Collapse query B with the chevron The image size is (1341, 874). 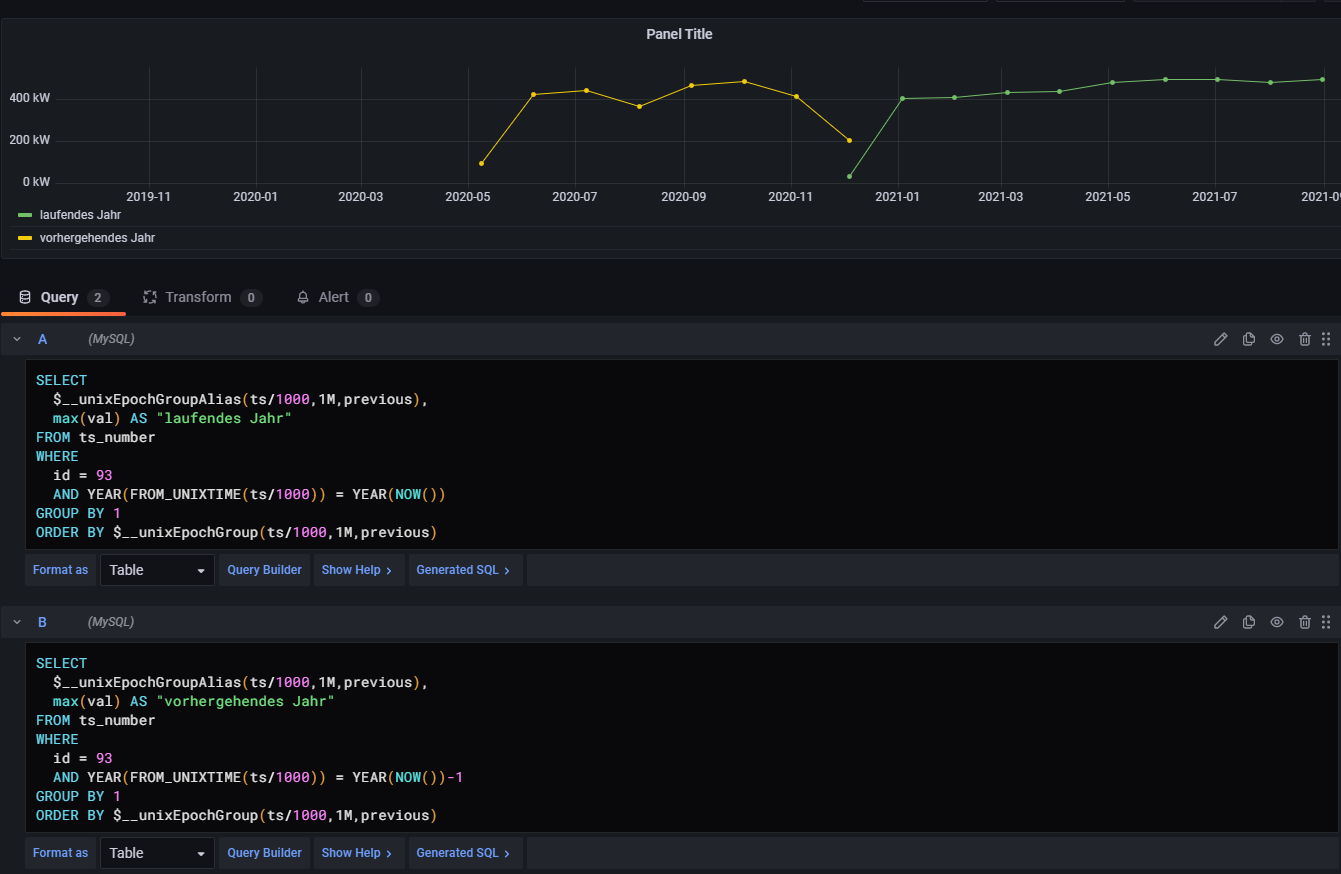coord(17,622)
